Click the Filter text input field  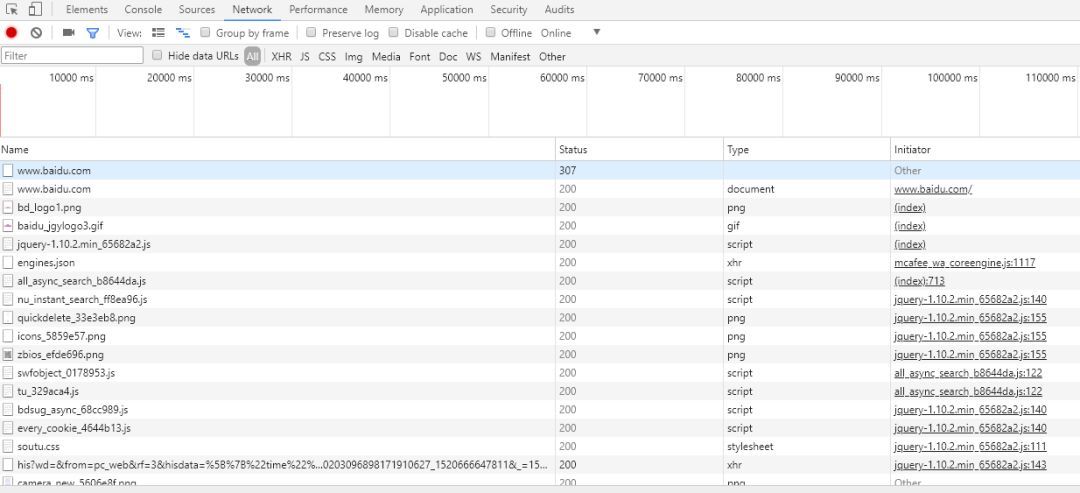72,56
